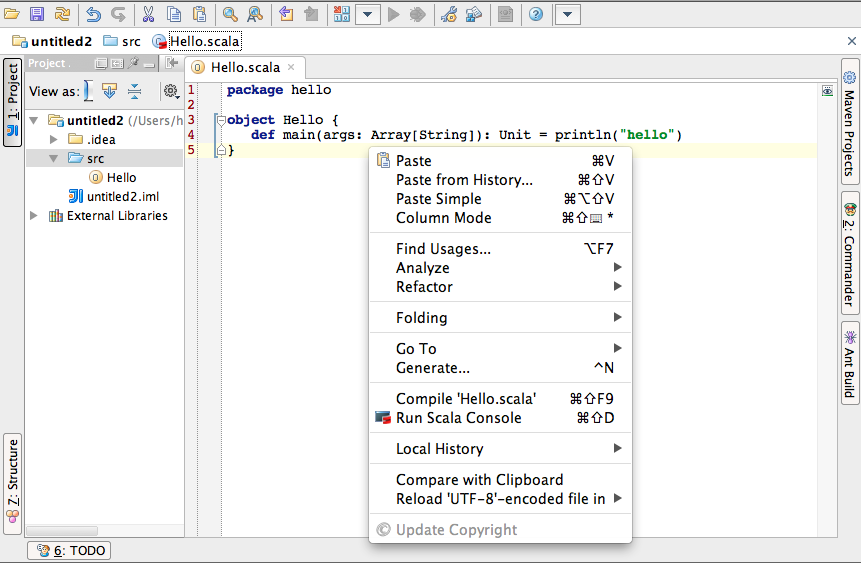This screenshot has width=861, height=563.
Task: Toggle the 2: Commander side tab
Action: click(x=849, y=253)
